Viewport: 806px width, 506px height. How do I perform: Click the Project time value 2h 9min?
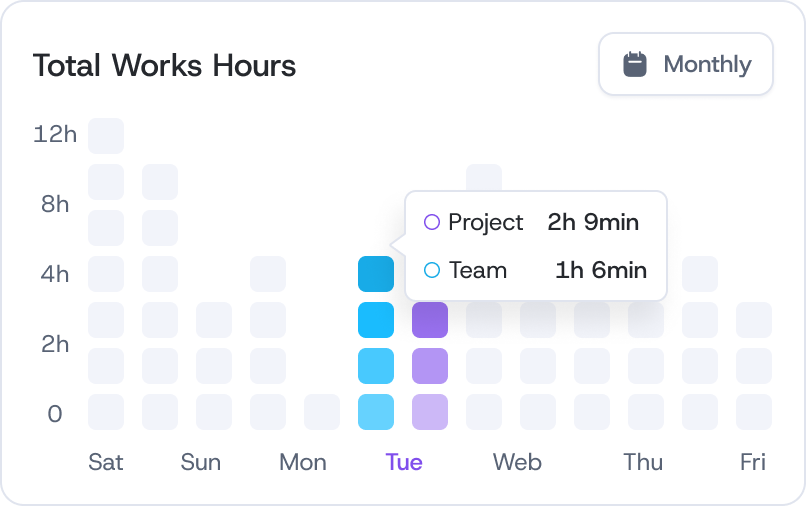pyautogui.click(x=593, y=222)
